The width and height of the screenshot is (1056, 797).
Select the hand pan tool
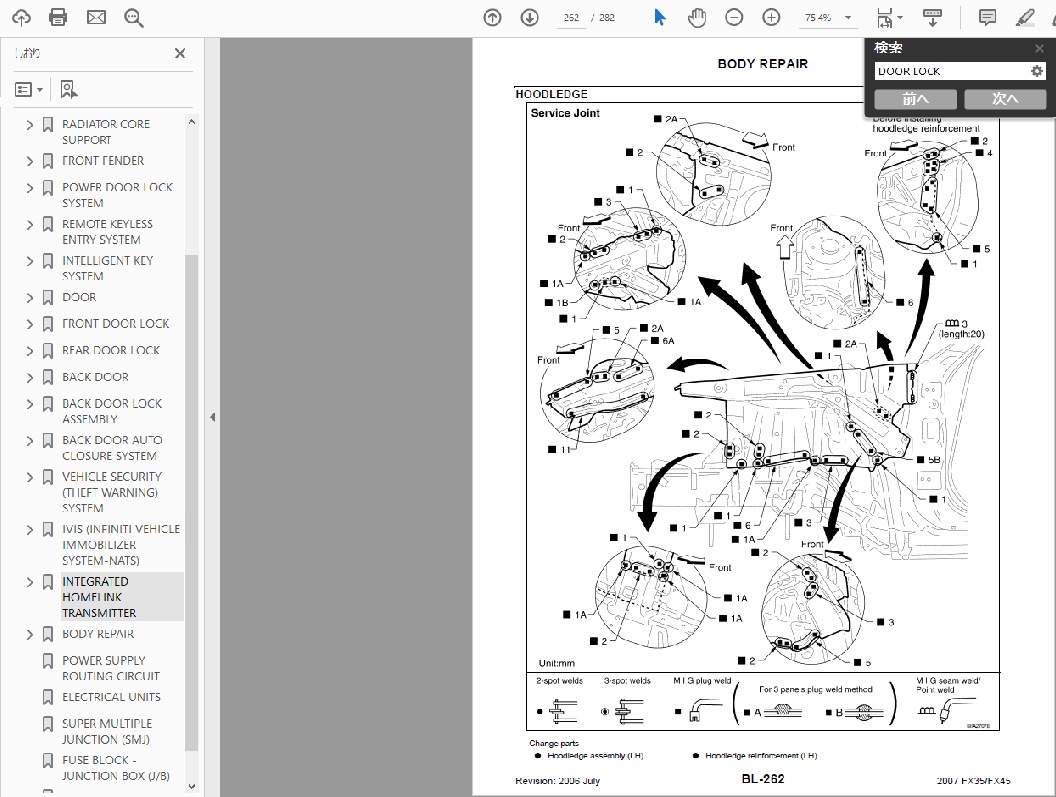pos(697,18)
